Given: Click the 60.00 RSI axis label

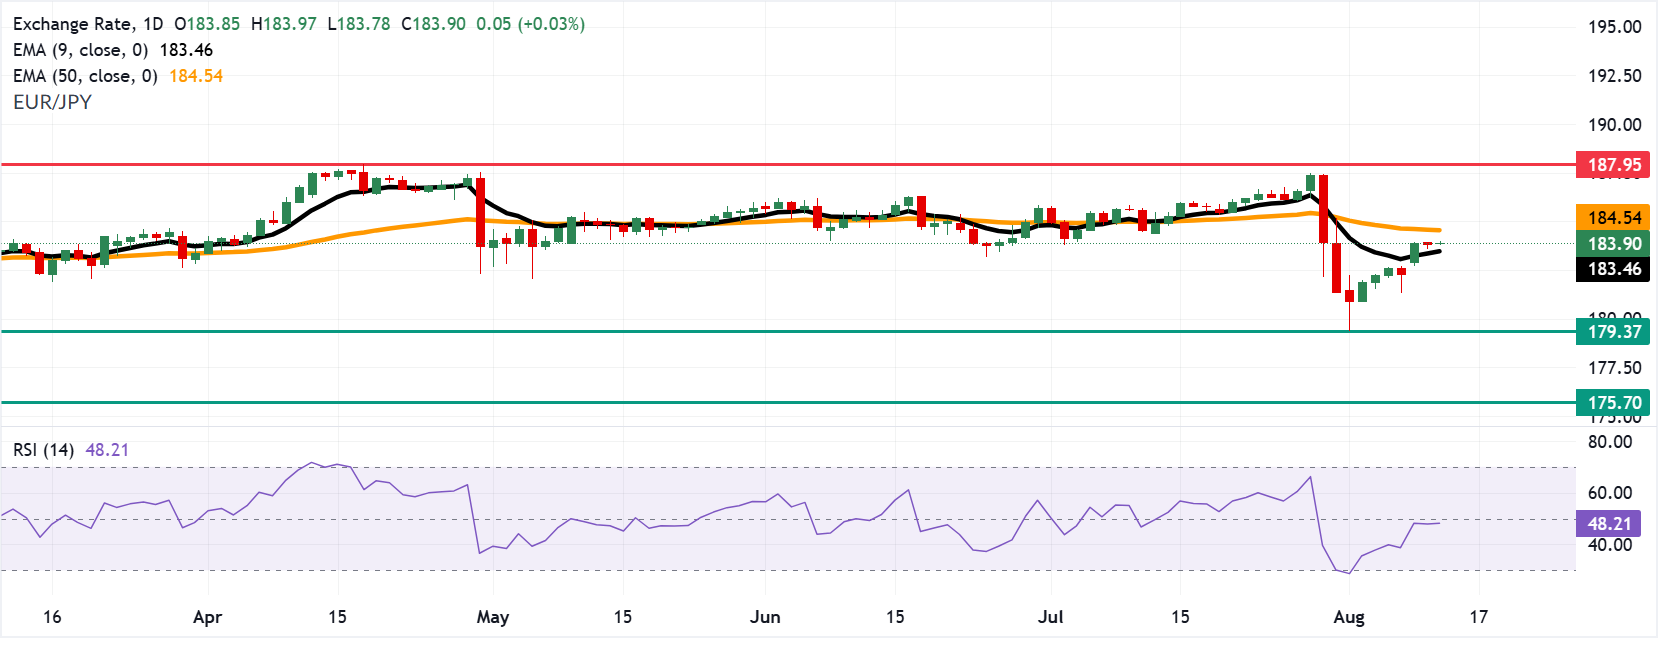Looking at the screenshot, I should (x=1610, y=493).
